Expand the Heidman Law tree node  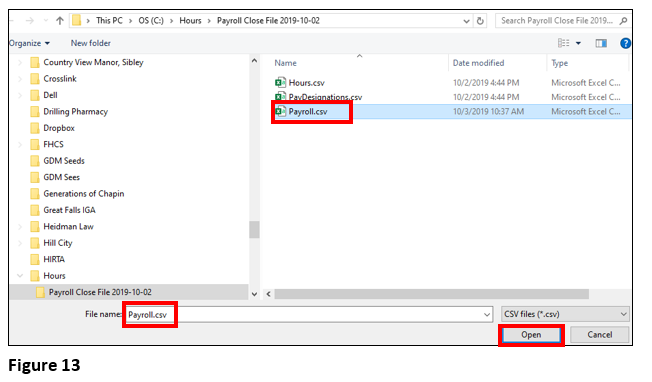click(x=20, y=227)
